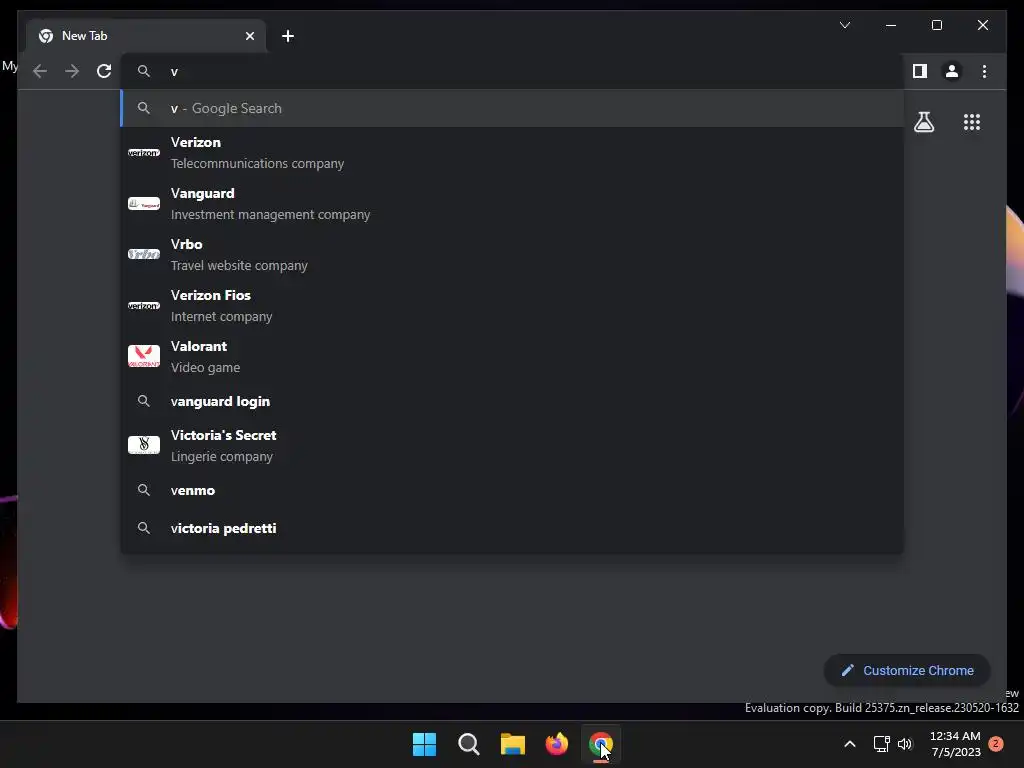Select the 'venmo' search suggestion
The height and width of the screenshot is (768, 1024).
(x=513, y=490)
